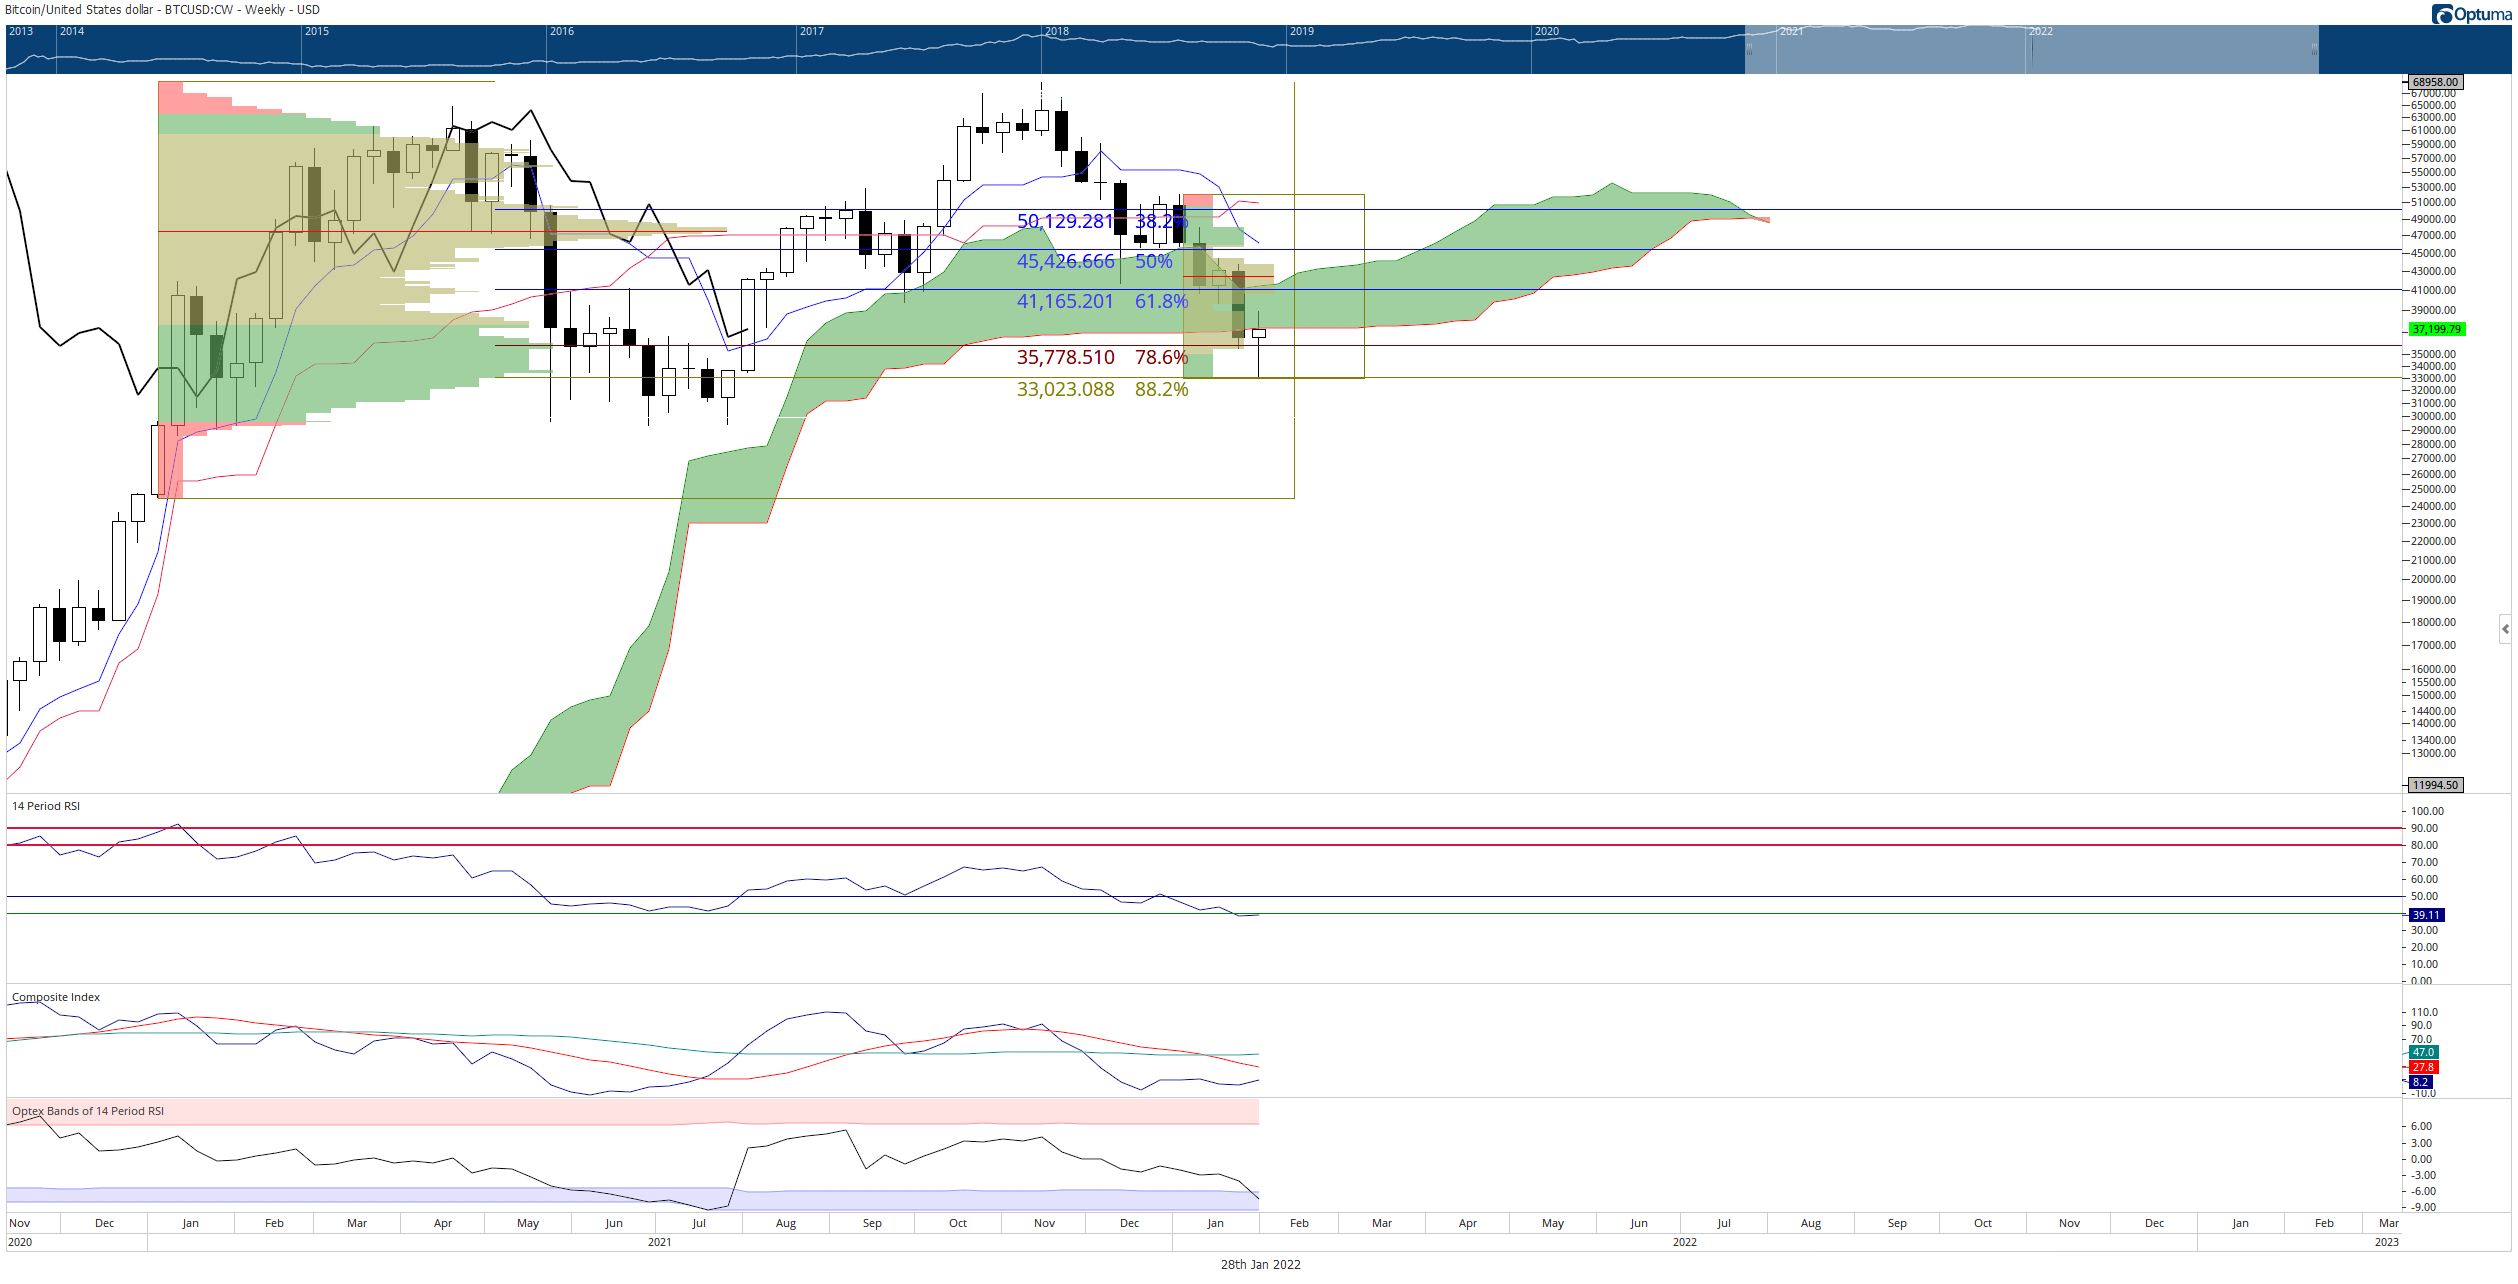Click the teal Composite Index value tag 47.0
The image size is (2518, 1284).
(2423, 1052)
